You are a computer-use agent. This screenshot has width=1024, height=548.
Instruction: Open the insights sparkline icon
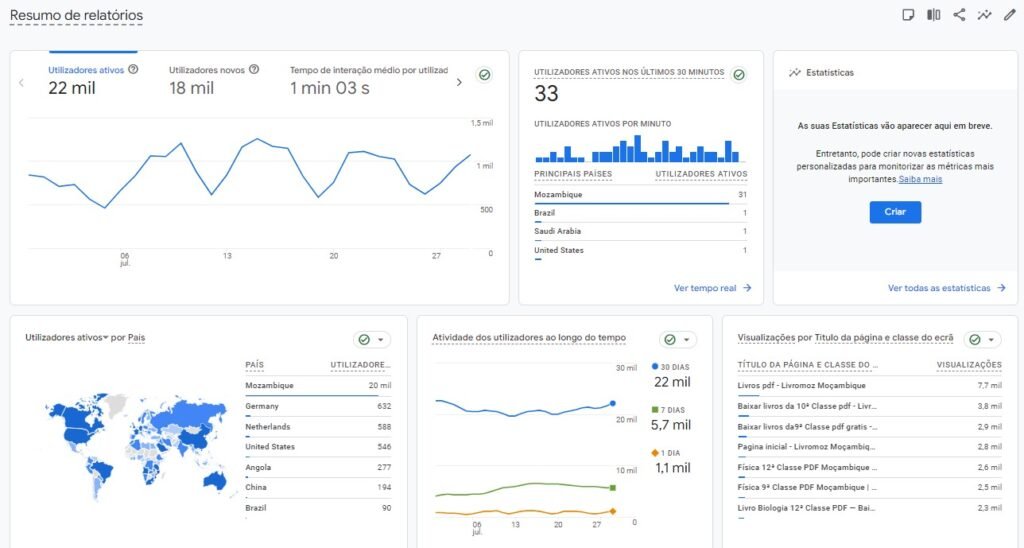point(984,15)
